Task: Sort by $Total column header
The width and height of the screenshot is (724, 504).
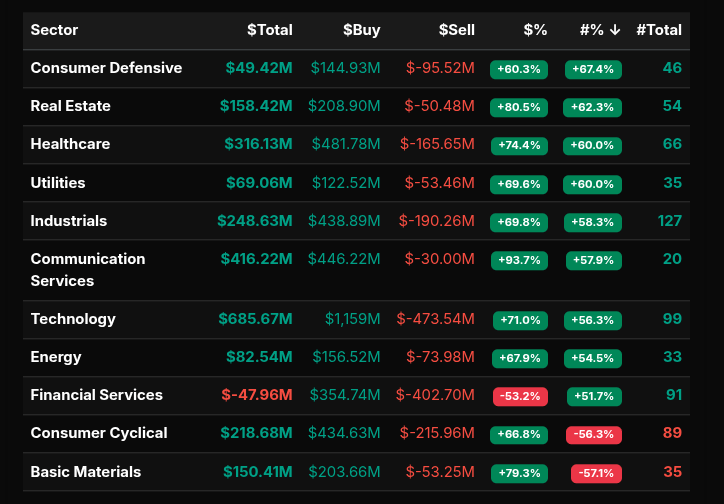Action: [x=269, y=30]
